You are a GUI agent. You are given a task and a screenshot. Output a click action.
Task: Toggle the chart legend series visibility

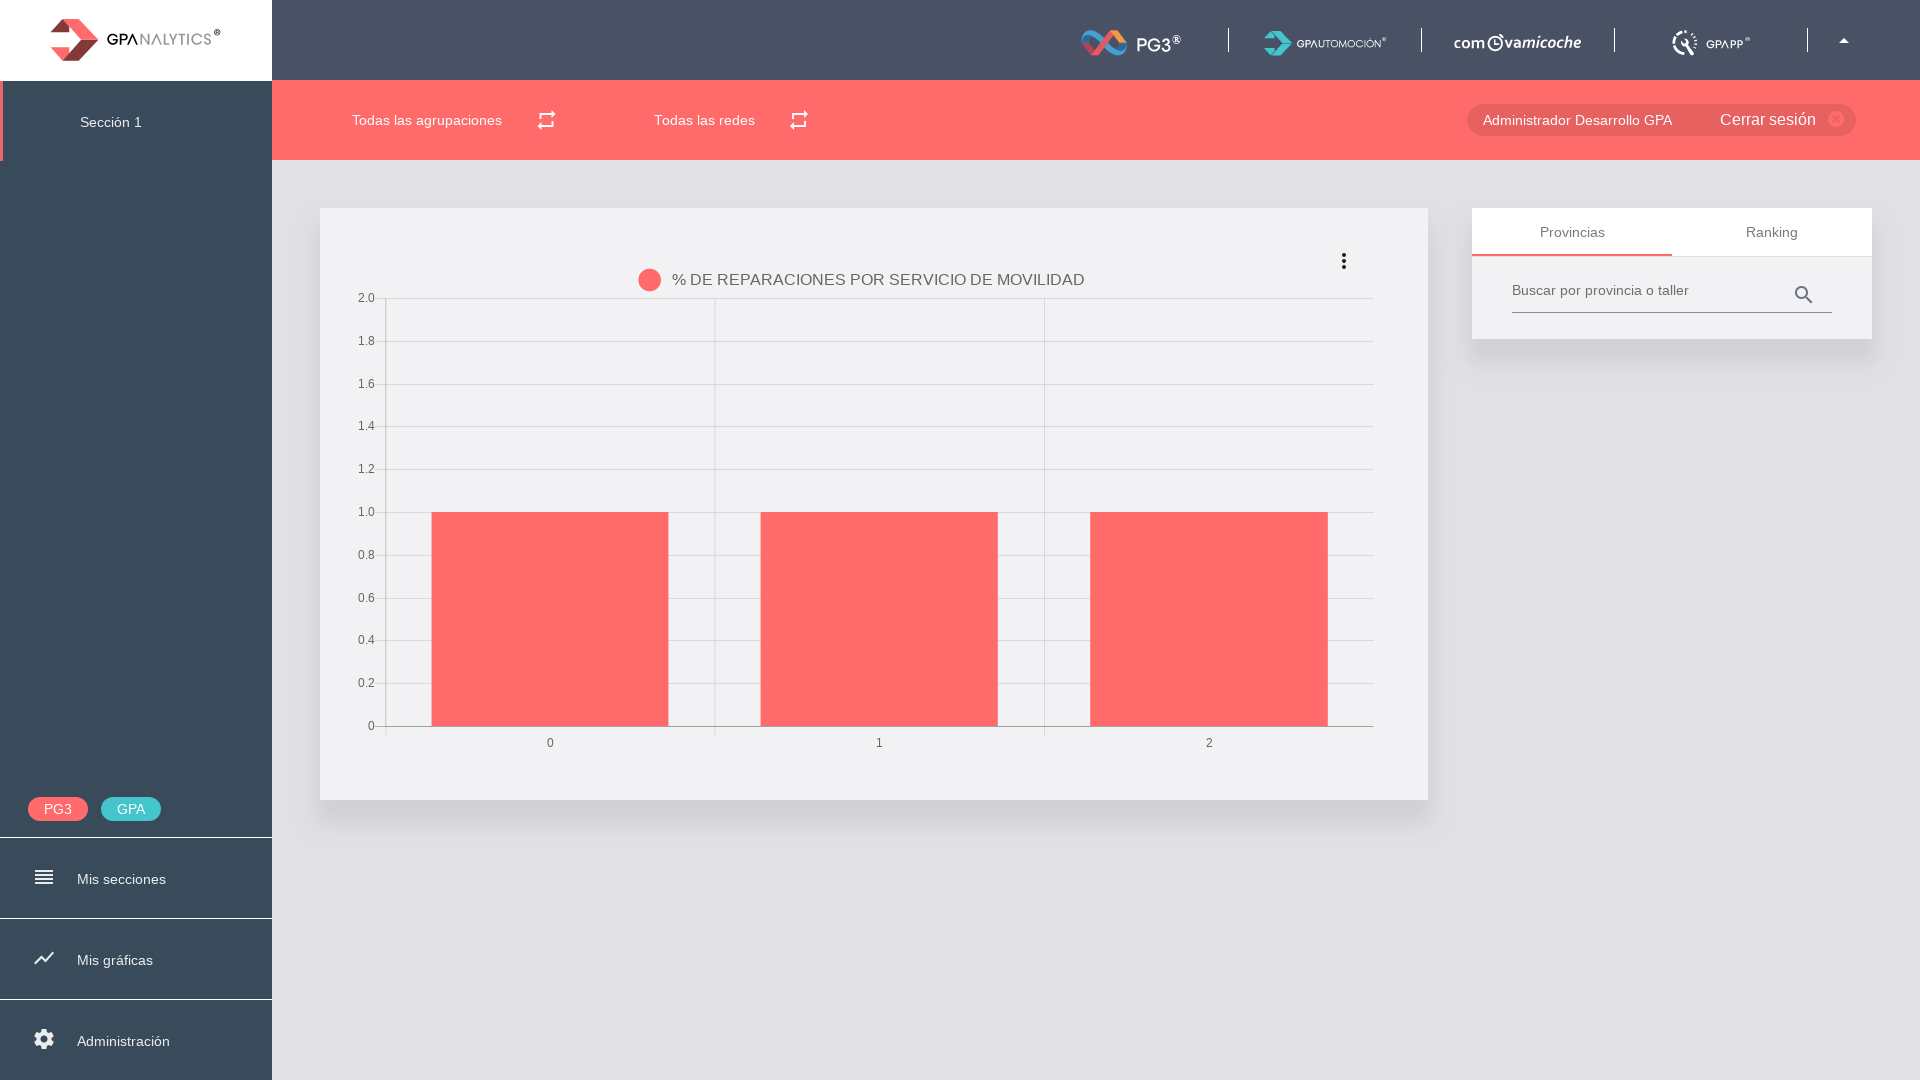click(x=650, y=280)
